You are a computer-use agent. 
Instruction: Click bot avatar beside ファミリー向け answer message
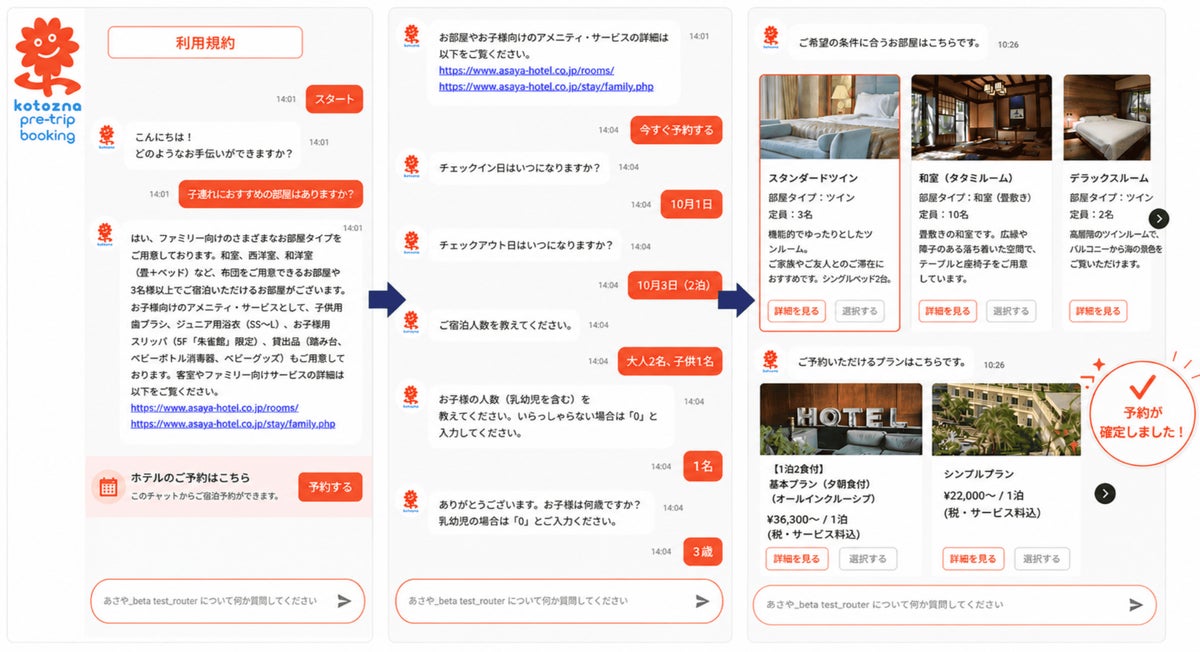click(x=106, y=235)
